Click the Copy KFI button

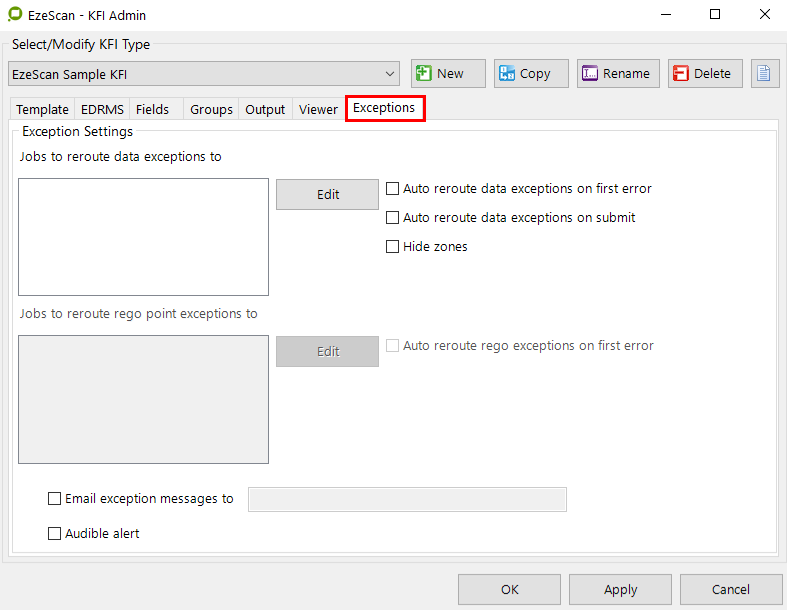point(531,73)
